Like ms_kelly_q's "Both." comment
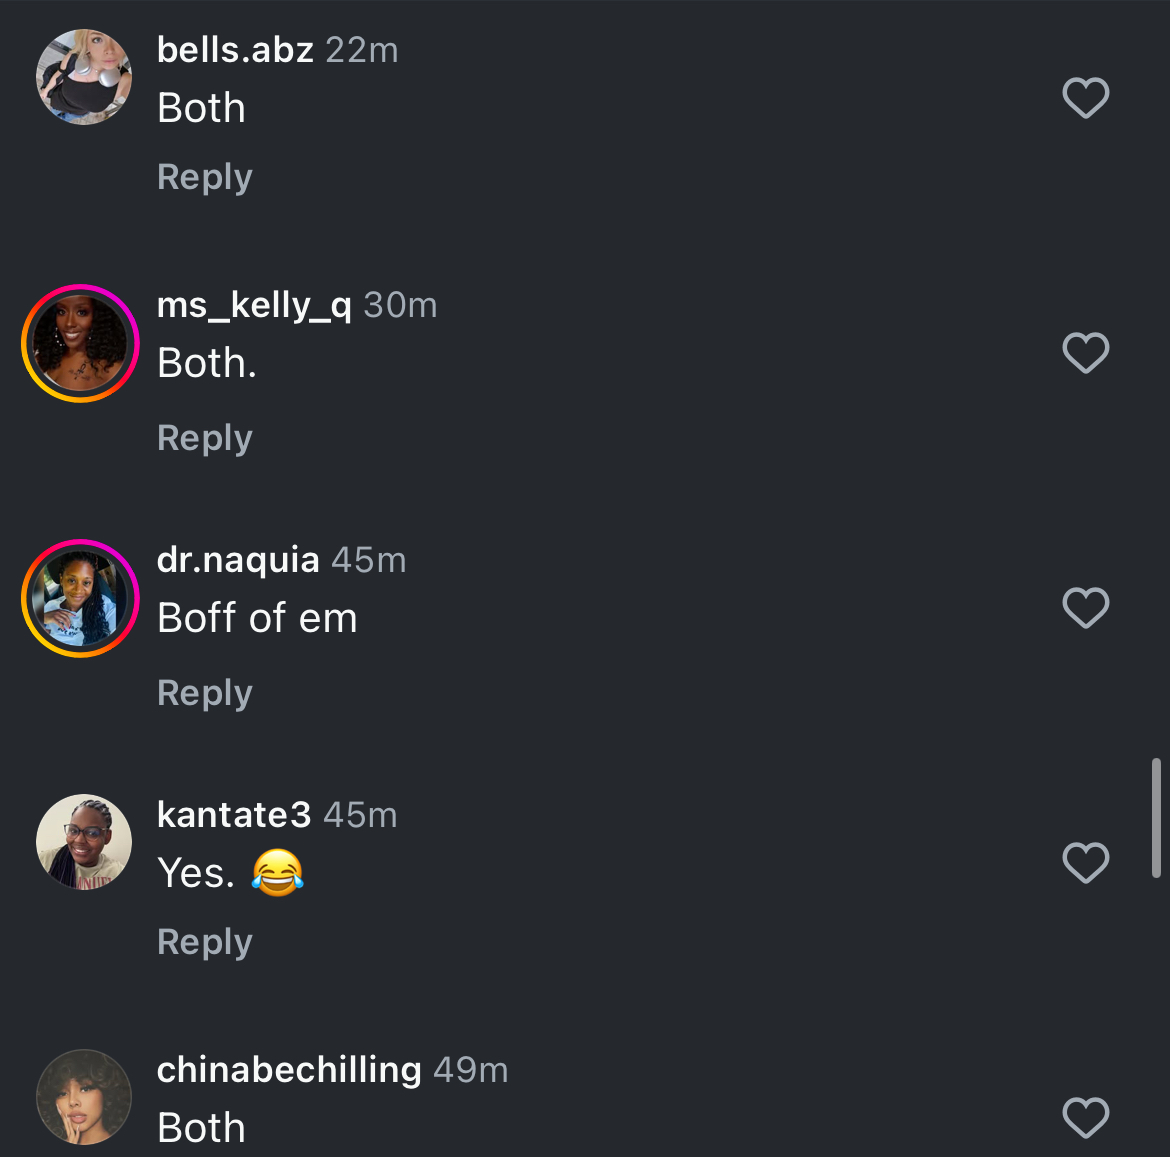 (1085, 353)
